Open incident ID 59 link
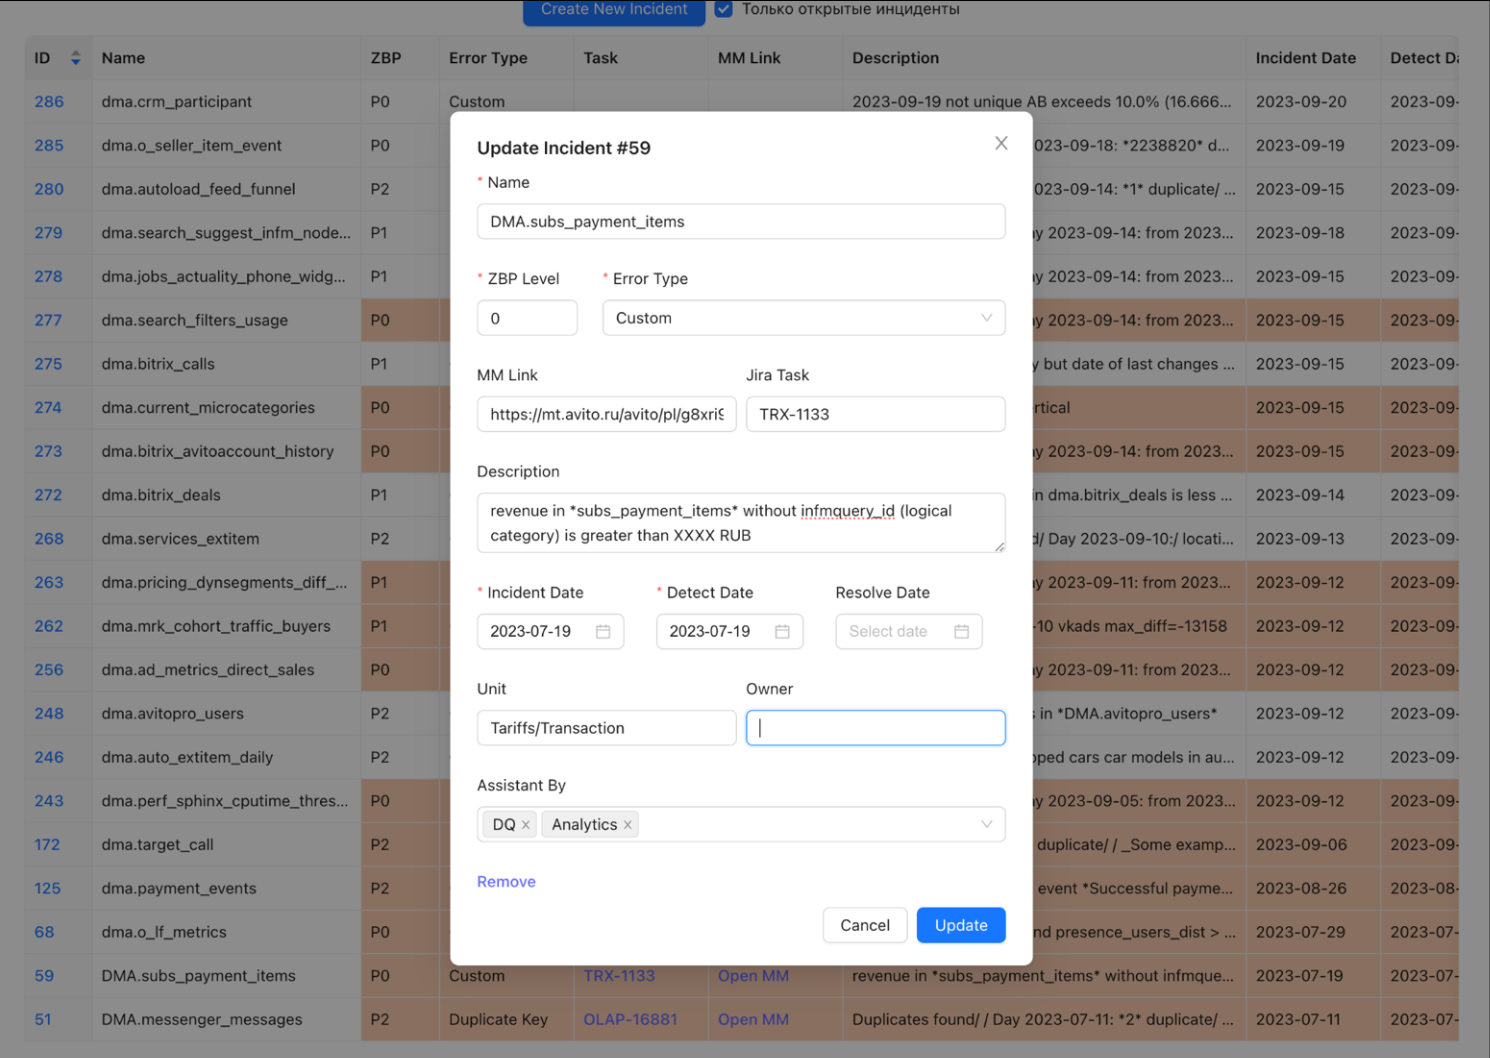This screenshot has width=1490, height=1058. (44, 976)
